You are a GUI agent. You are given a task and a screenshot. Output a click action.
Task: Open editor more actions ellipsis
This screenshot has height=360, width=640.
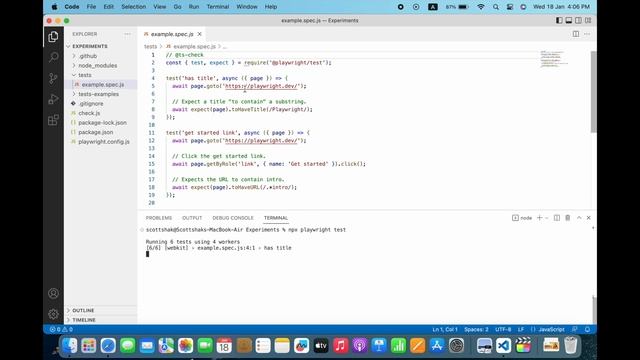point(587,34)
